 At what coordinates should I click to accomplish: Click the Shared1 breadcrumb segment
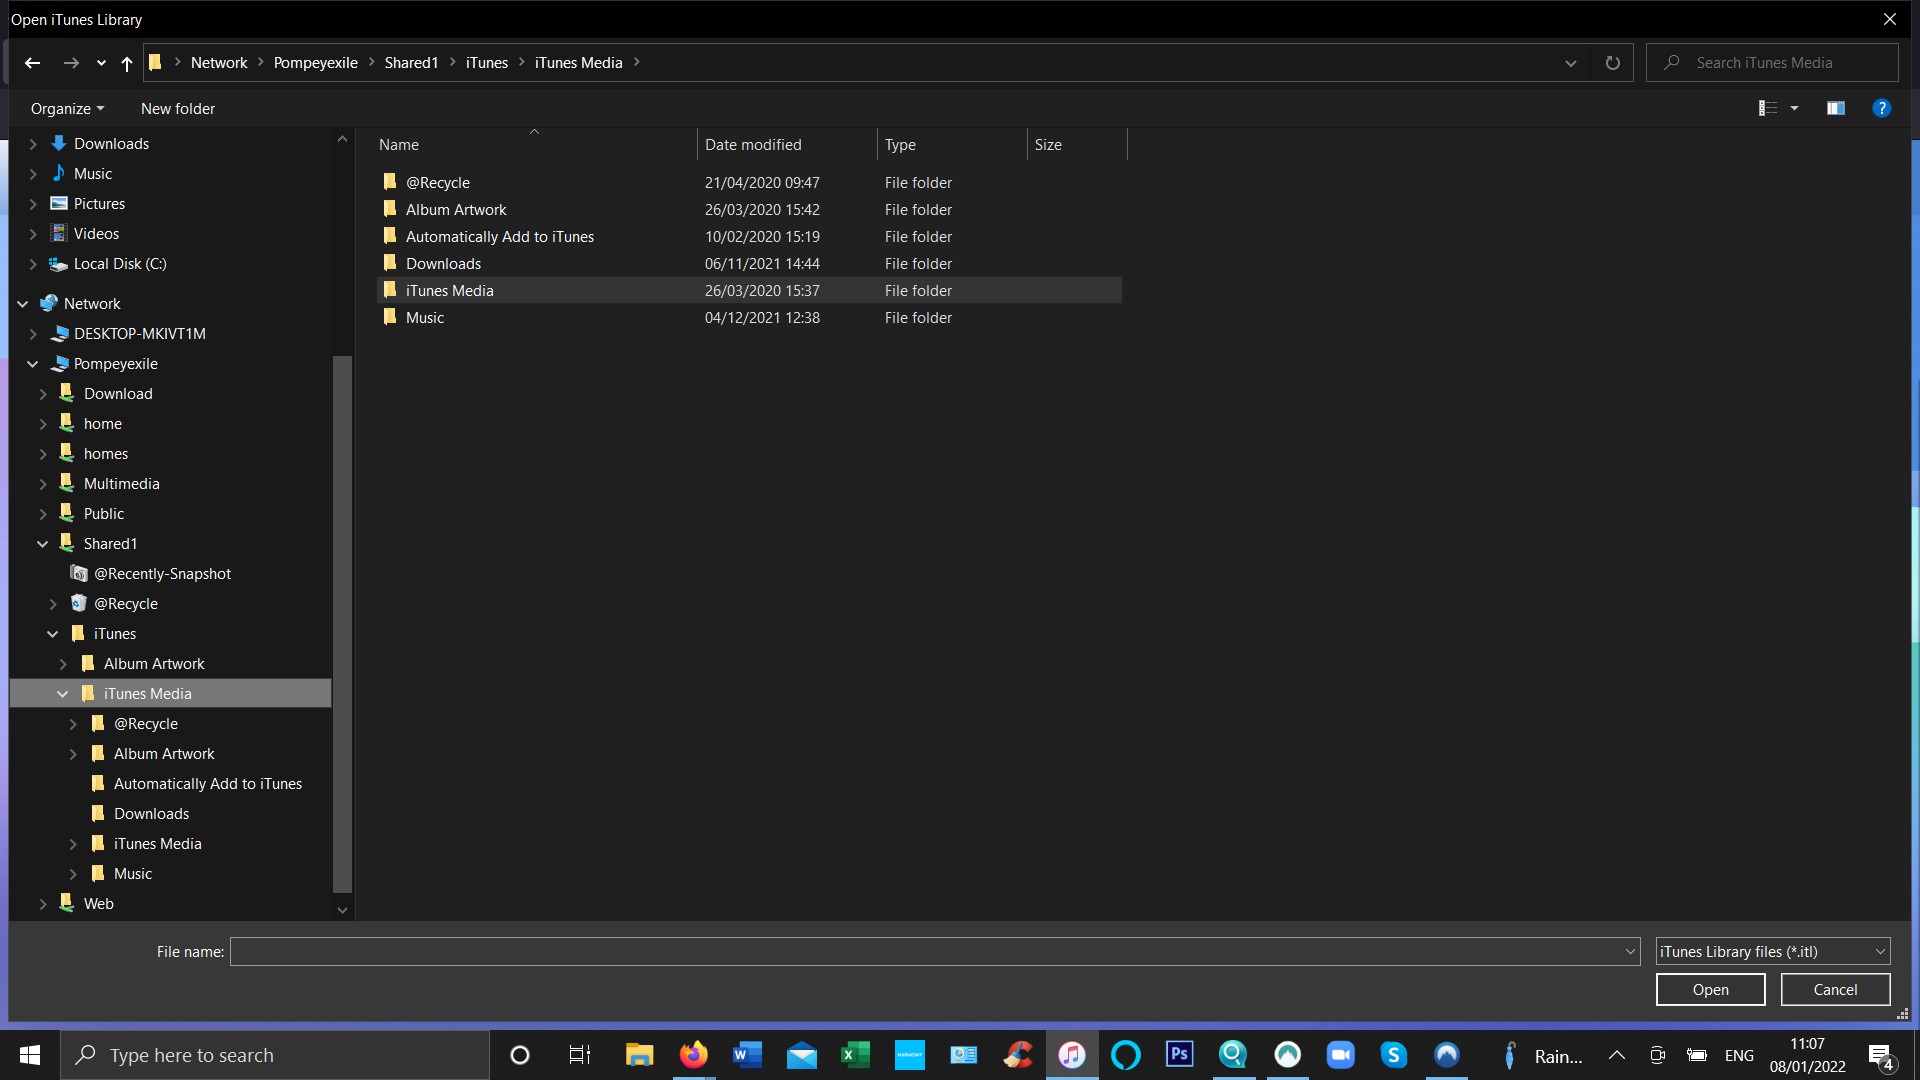click(411, 63)
